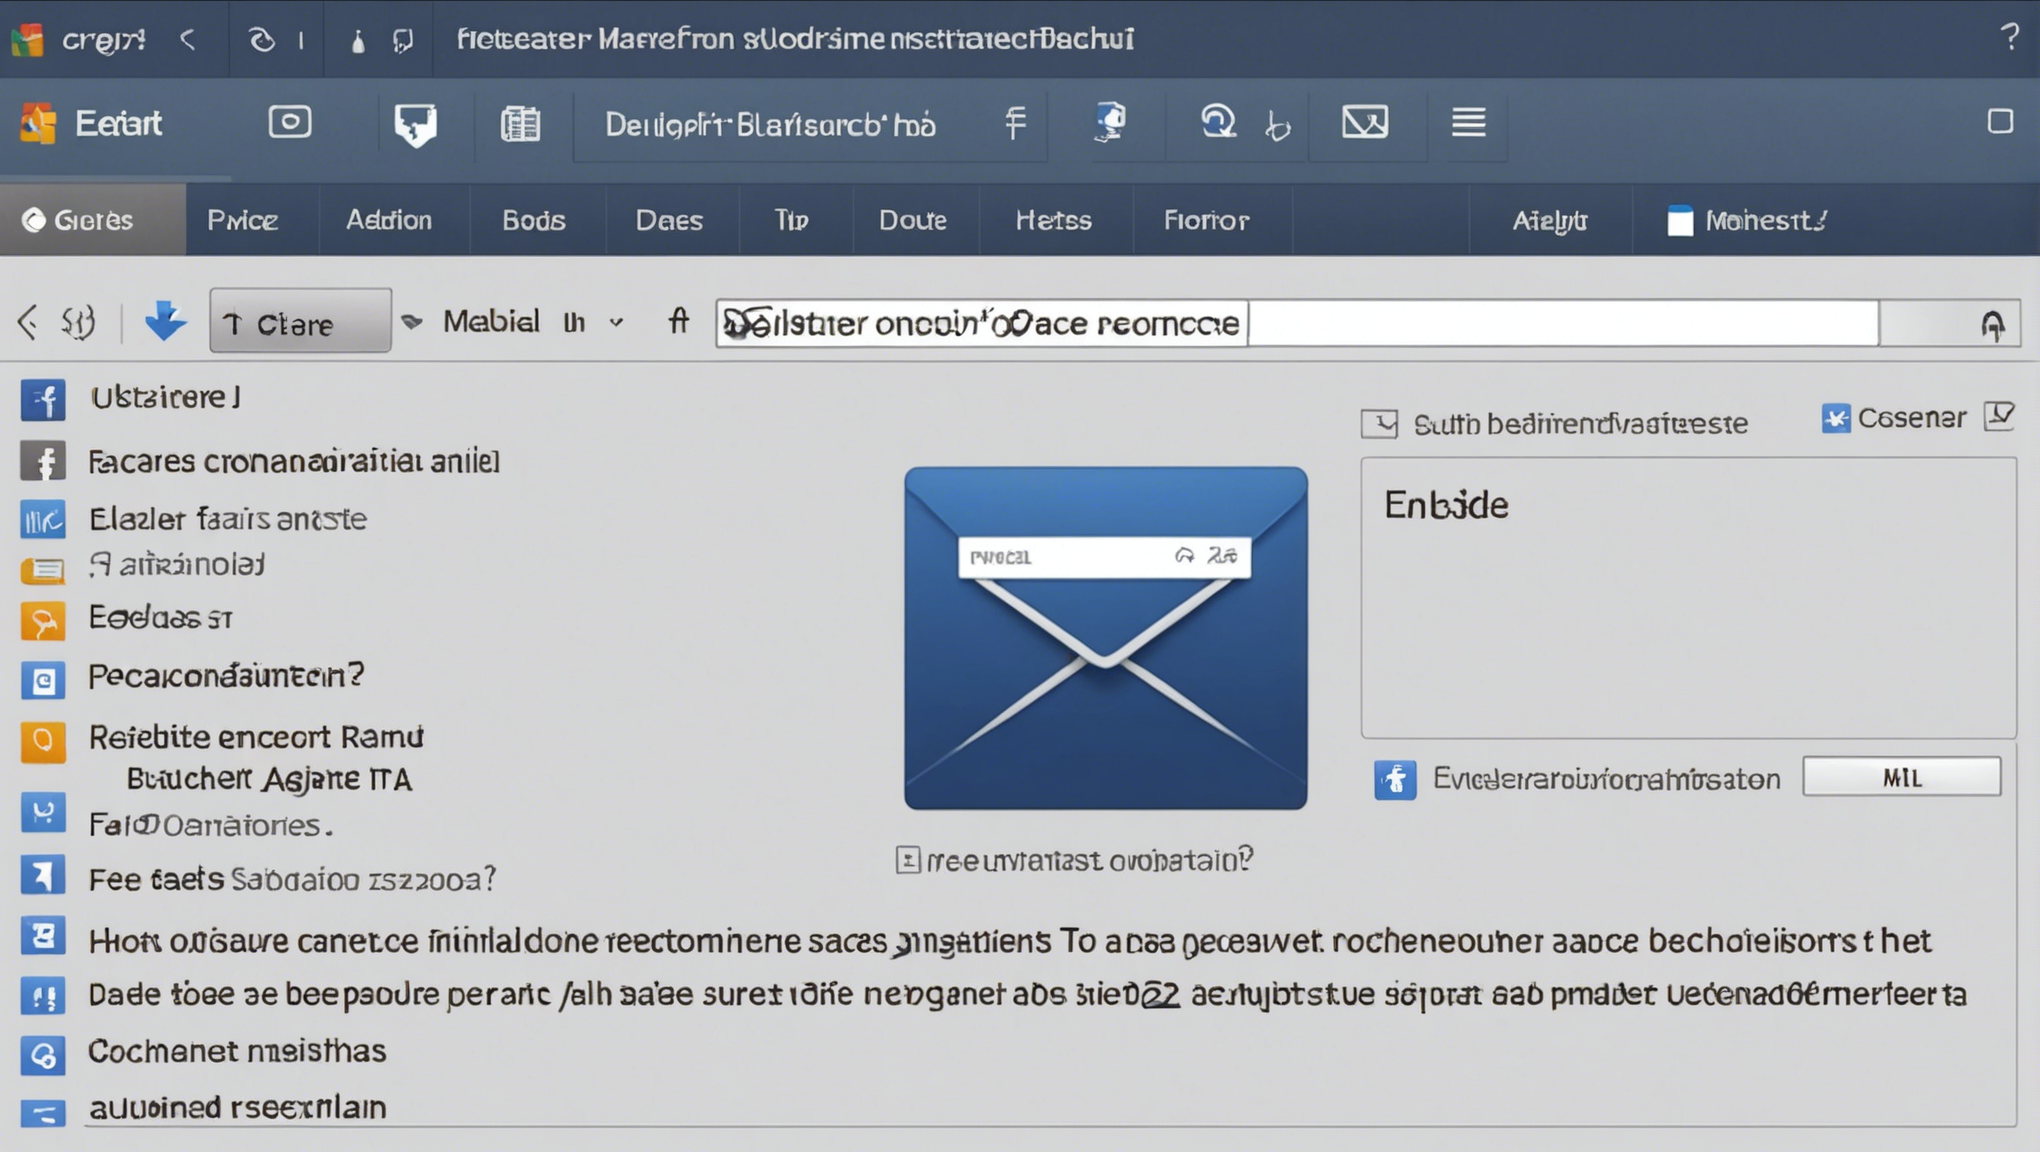
Task: Click the MIL button
Action: pyautogui.click(x=1902, y=777)
